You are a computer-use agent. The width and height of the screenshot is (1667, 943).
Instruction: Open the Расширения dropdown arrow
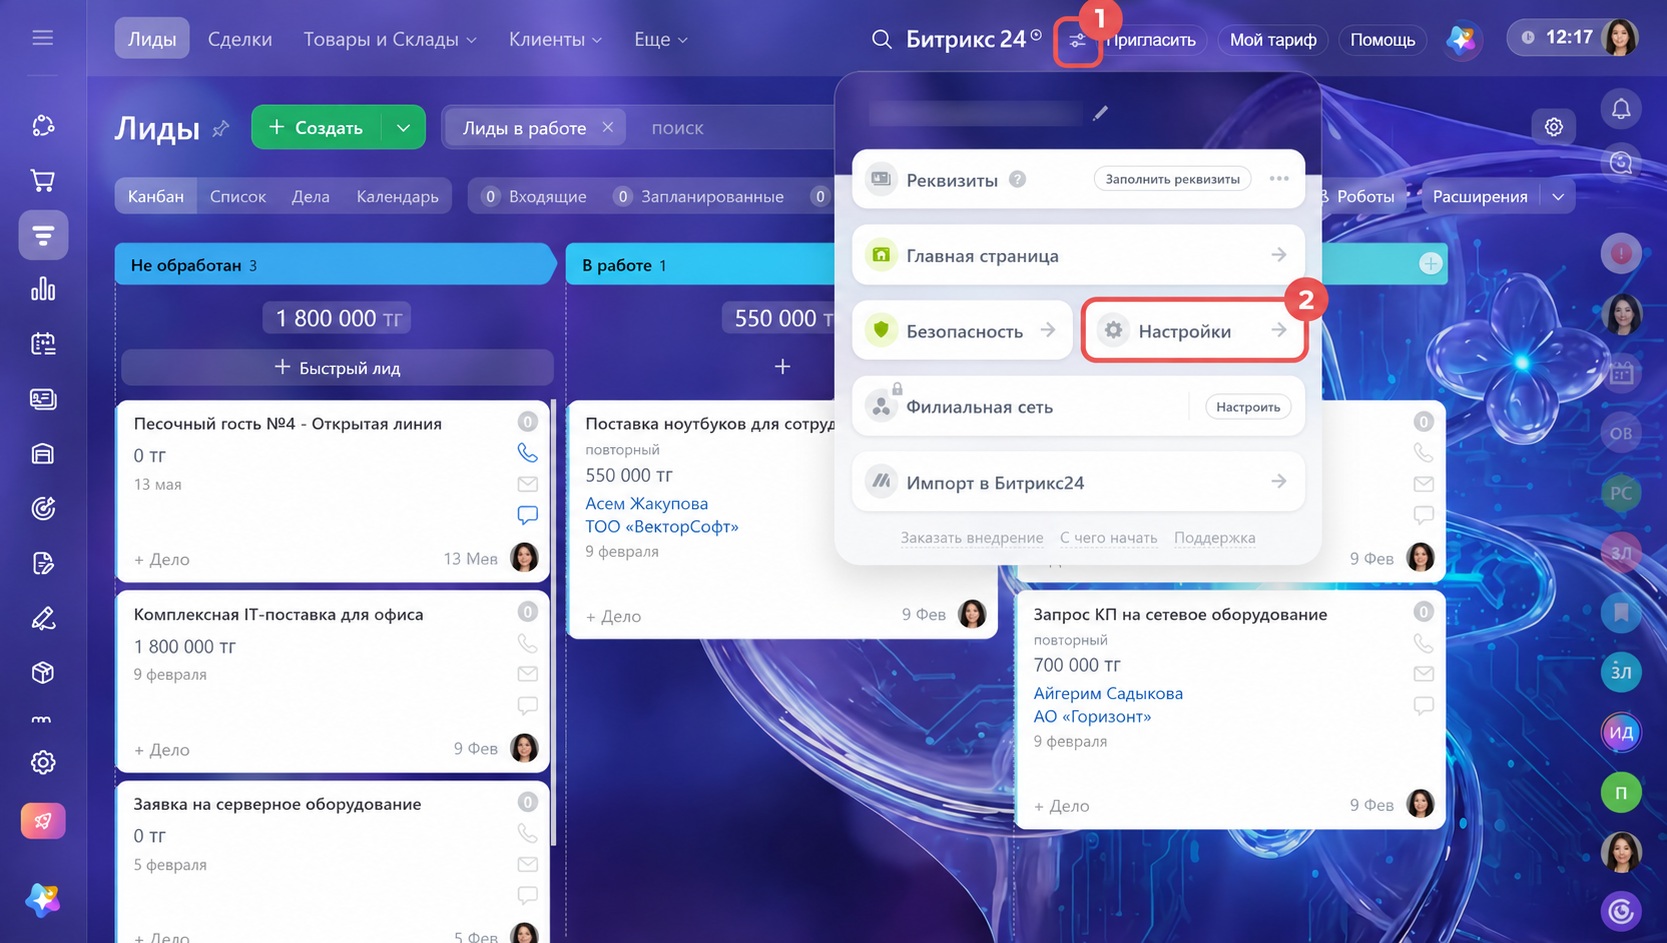point(1557,197)
